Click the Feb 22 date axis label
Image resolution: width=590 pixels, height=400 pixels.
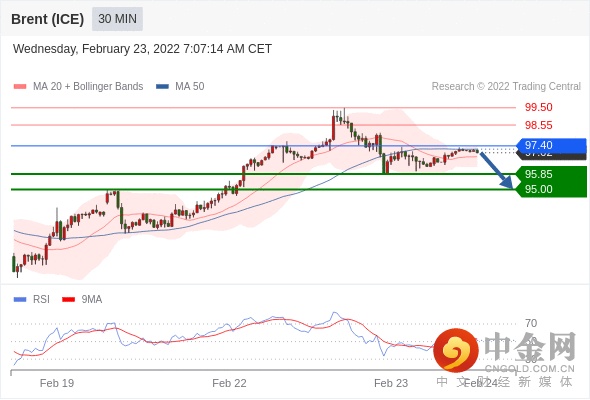229,383
